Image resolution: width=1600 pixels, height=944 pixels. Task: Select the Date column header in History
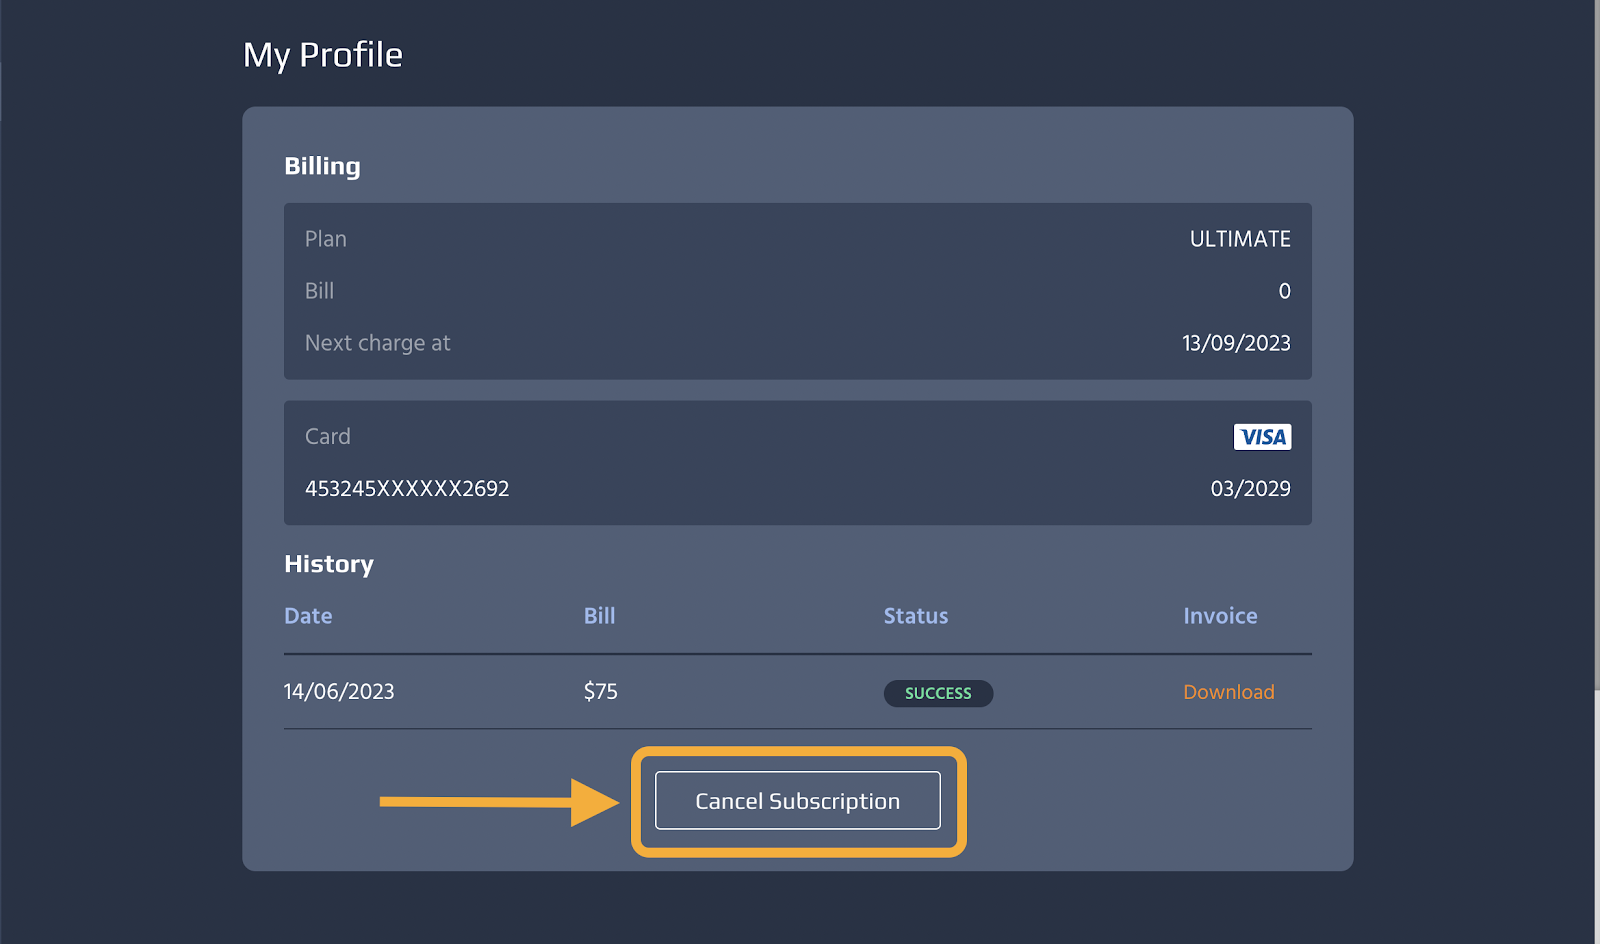(x=308, y=616)
